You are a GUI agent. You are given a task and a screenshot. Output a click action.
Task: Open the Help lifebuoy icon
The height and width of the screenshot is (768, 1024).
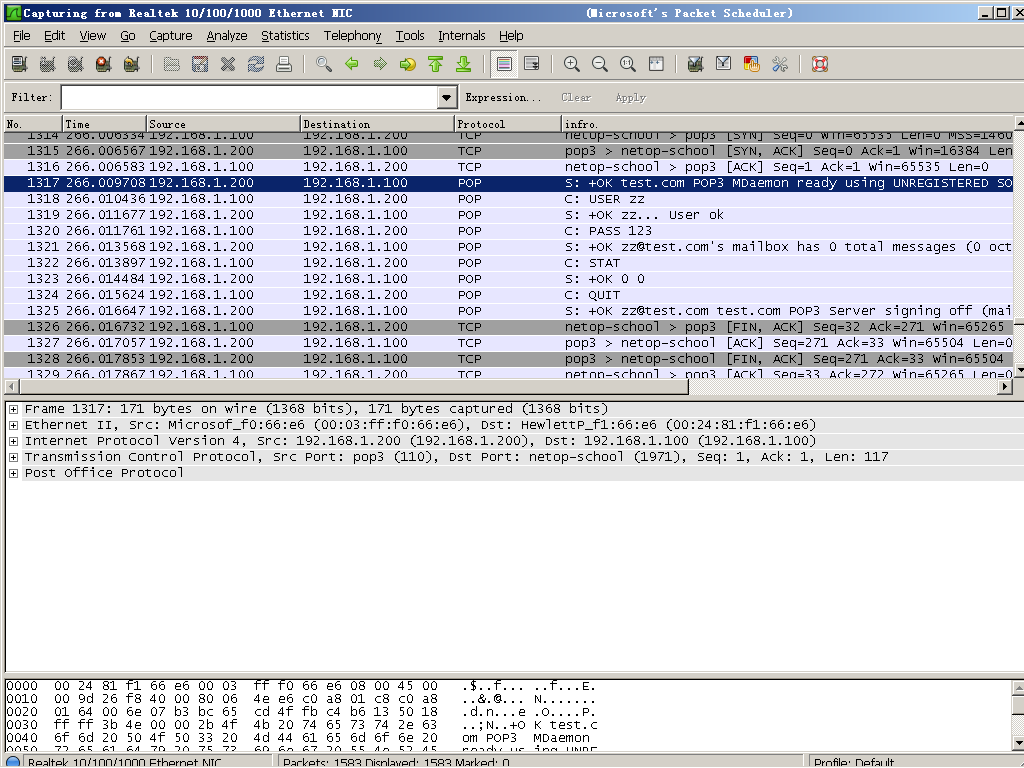click(820, 64)
